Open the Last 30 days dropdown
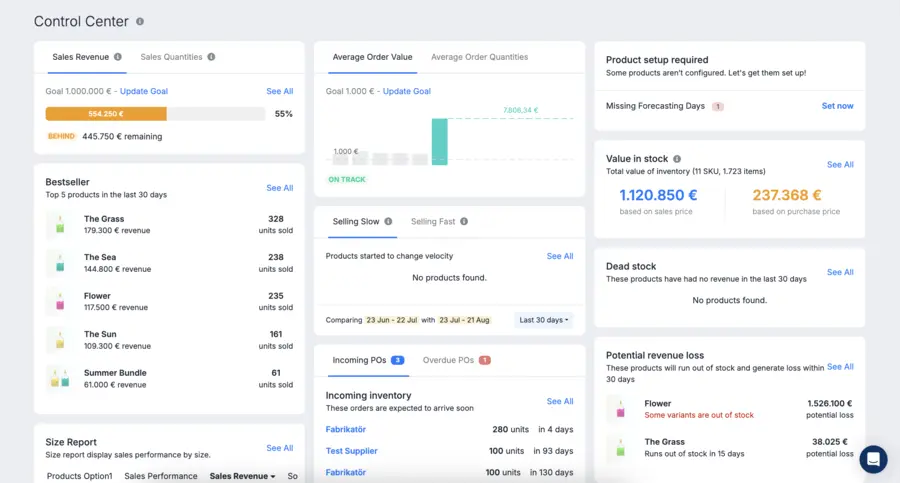900x483 pixels. (x=544, y=320)
